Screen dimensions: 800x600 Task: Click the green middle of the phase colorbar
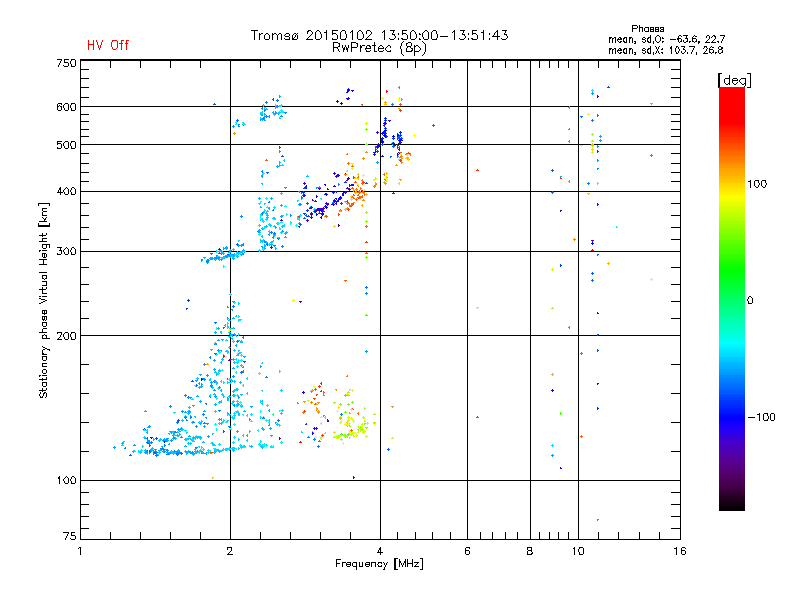tap(732, 270)
